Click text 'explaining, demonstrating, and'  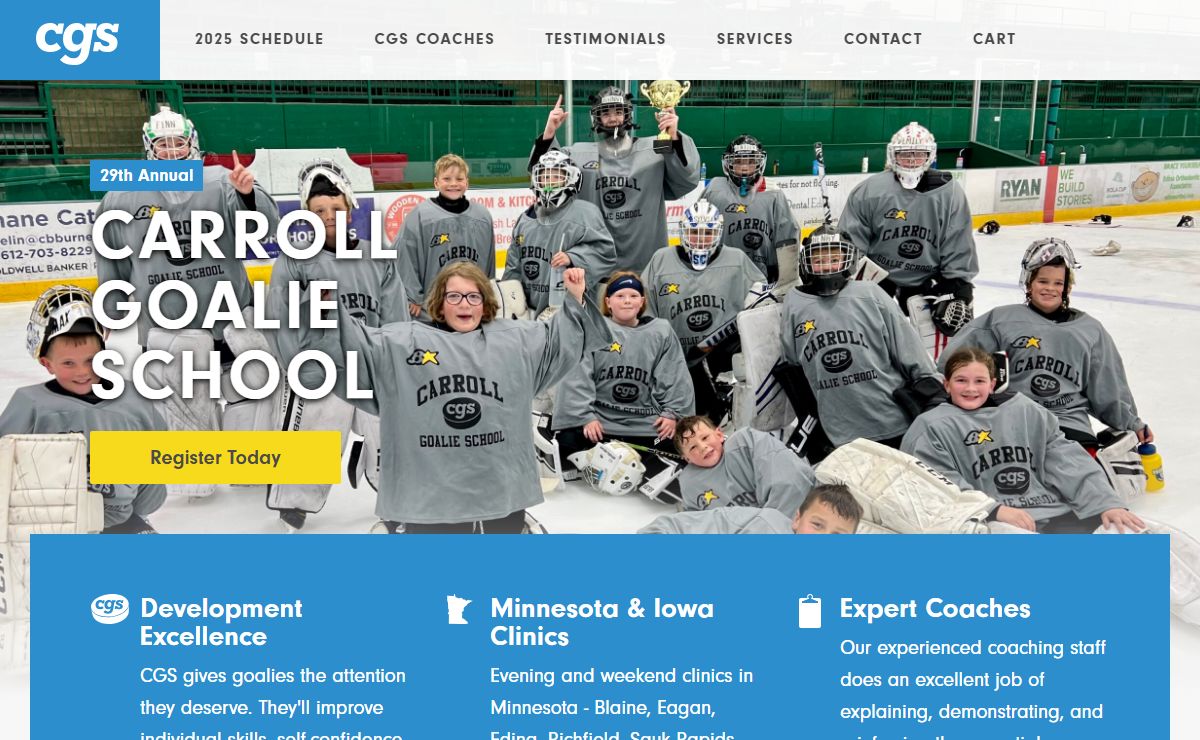click(x=972, y=712)
